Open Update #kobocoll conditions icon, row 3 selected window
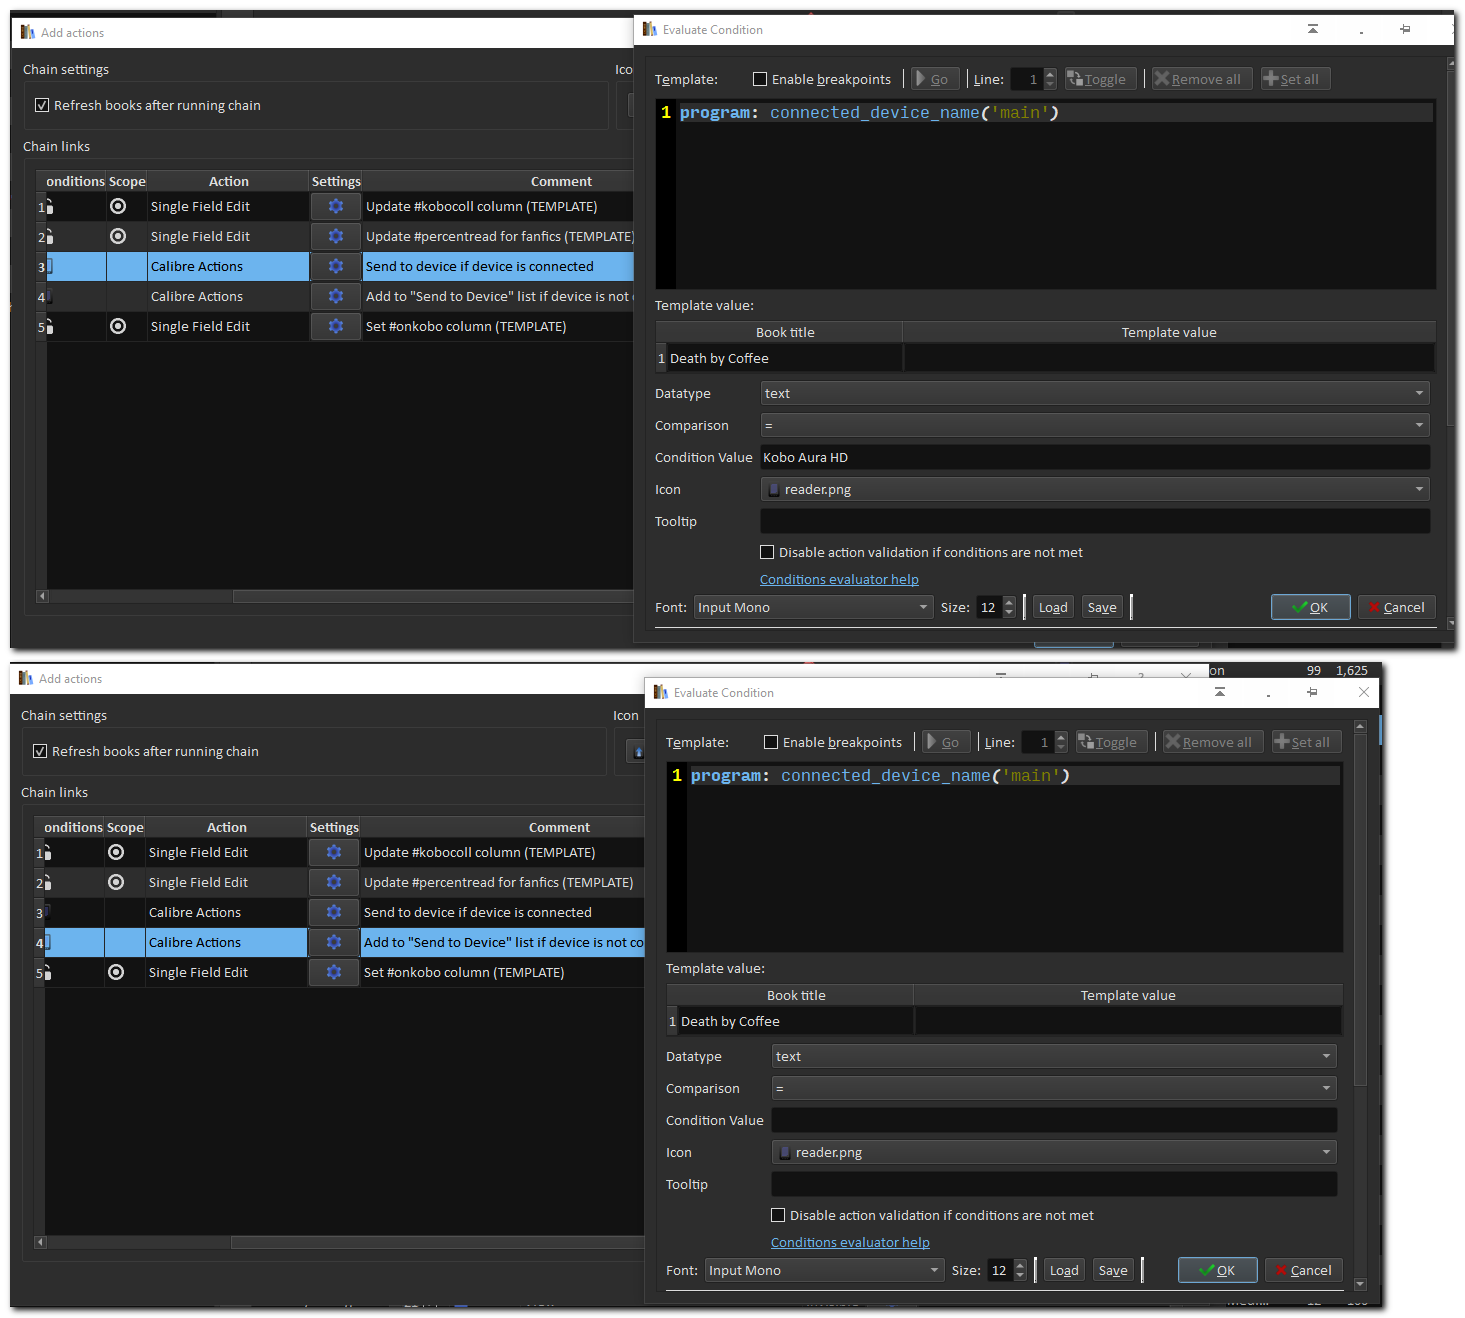The image size is (1465, 1318). [x=49, y=207]
